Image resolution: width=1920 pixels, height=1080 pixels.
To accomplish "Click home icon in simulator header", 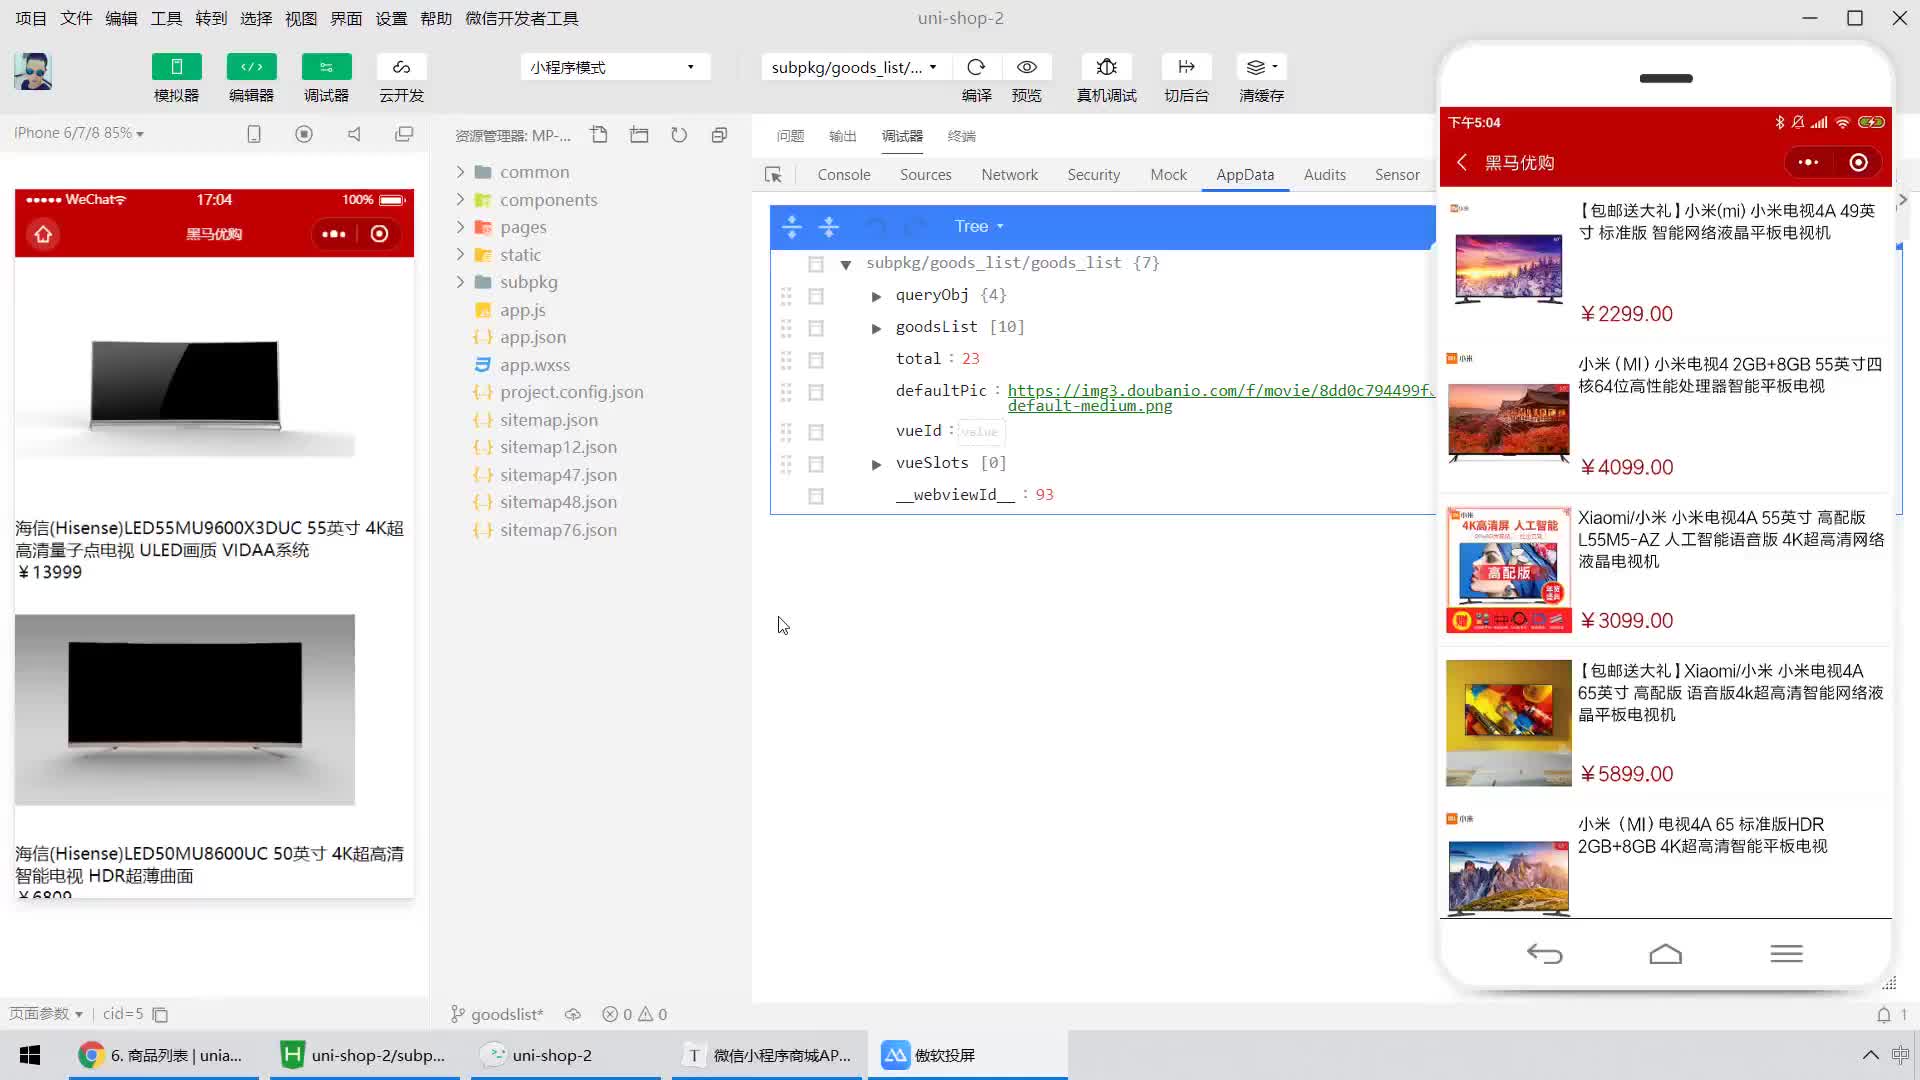I will (43, 234).
